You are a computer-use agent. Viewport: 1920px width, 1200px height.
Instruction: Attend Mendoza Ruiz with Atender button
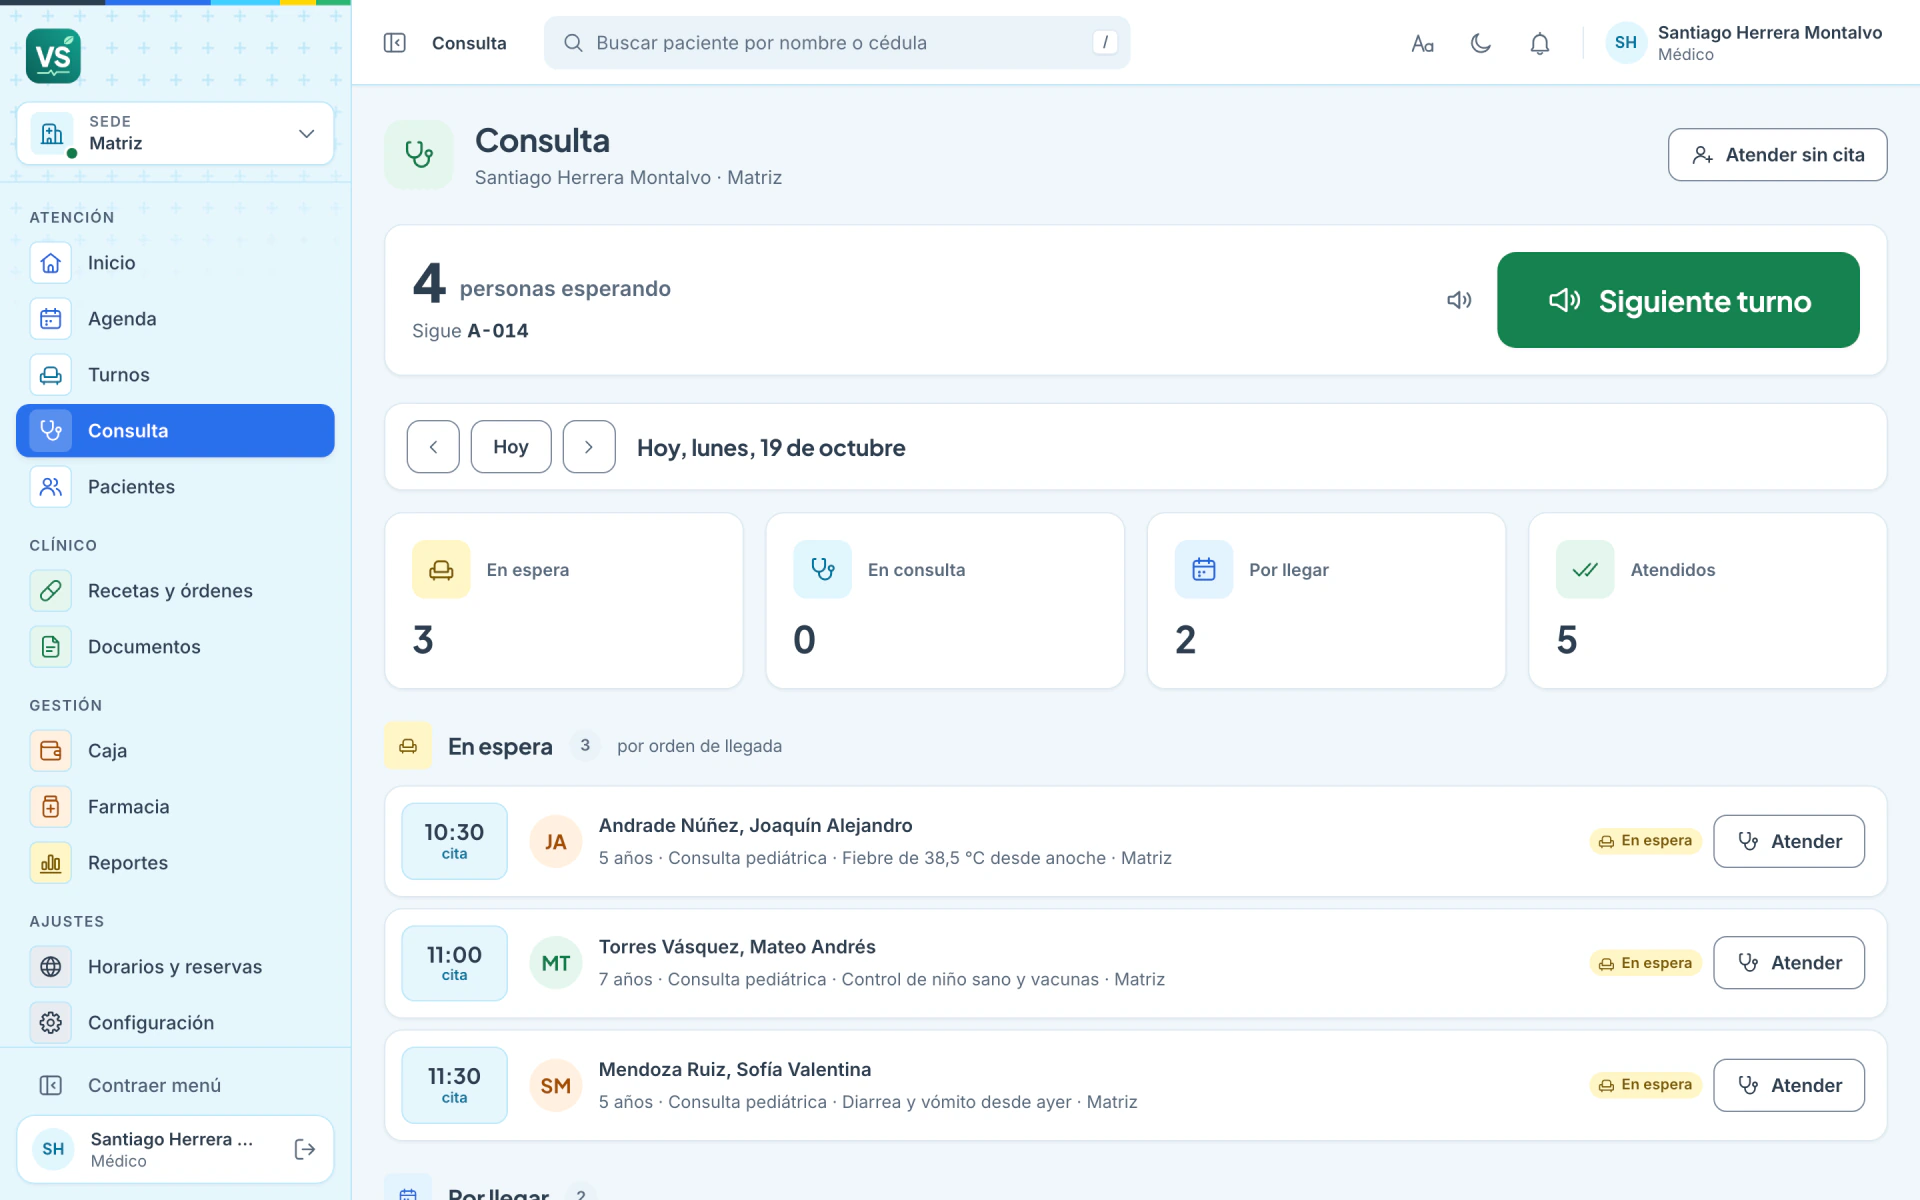[1788, 1085]
